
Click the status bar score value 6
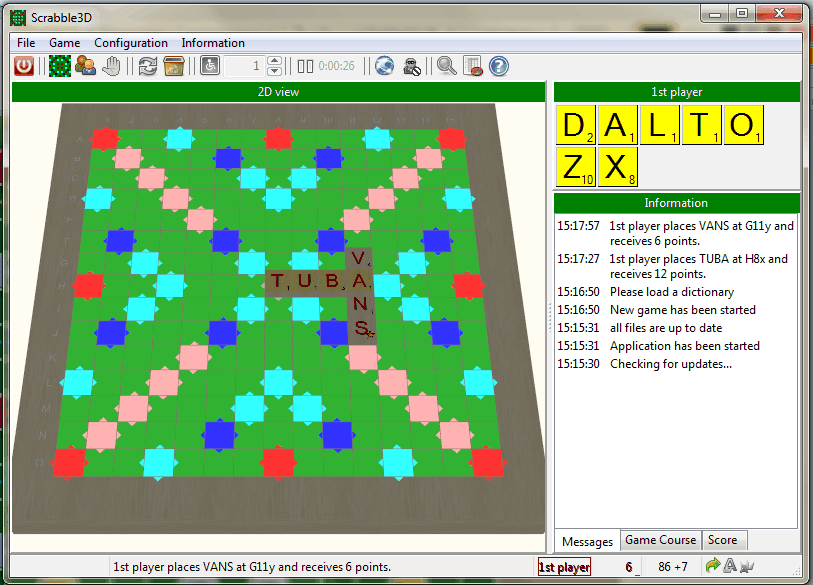[x=628, y=567]
